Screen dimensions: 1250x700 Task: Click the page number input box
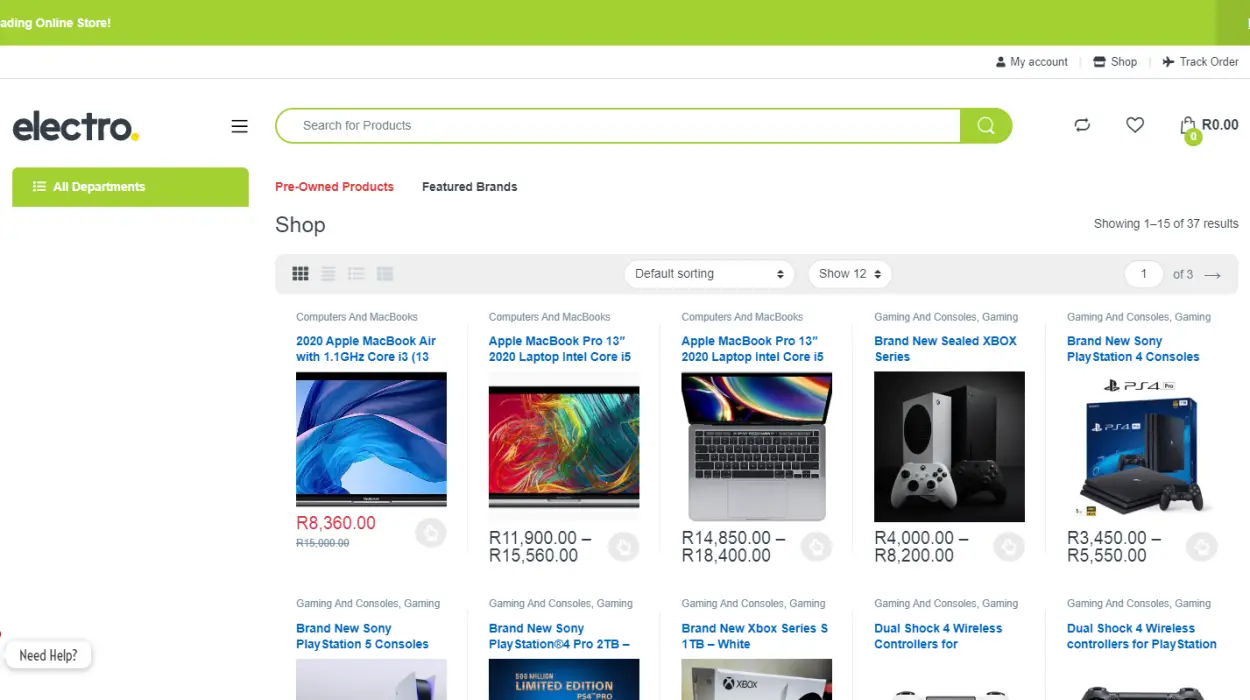pos(1144,274)
